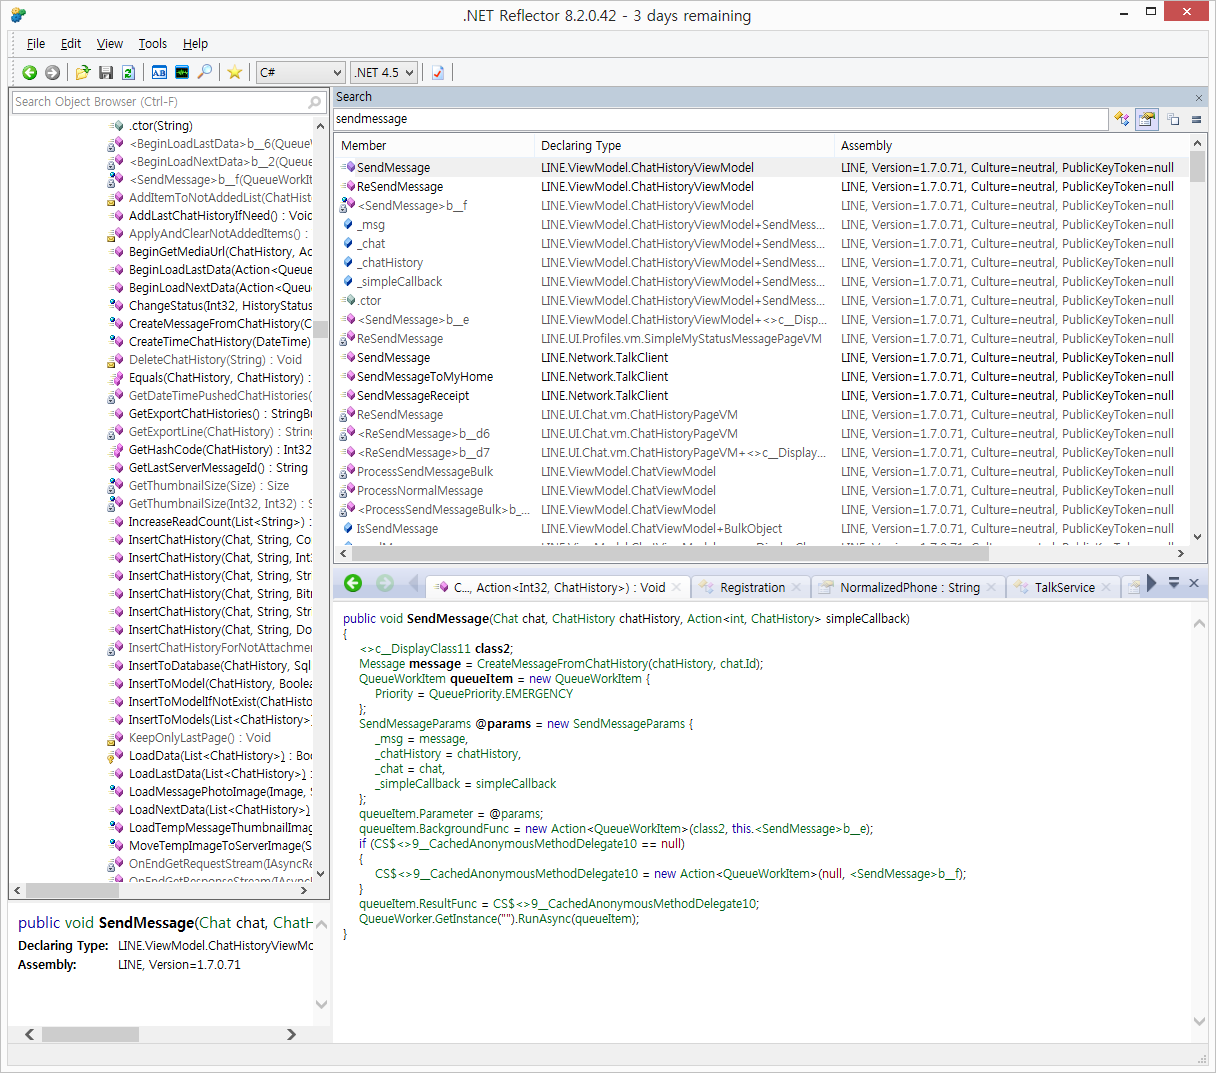1216x1073 pixels.
Task: Click the Open Assembly folder icon
Action: (83, 72)
